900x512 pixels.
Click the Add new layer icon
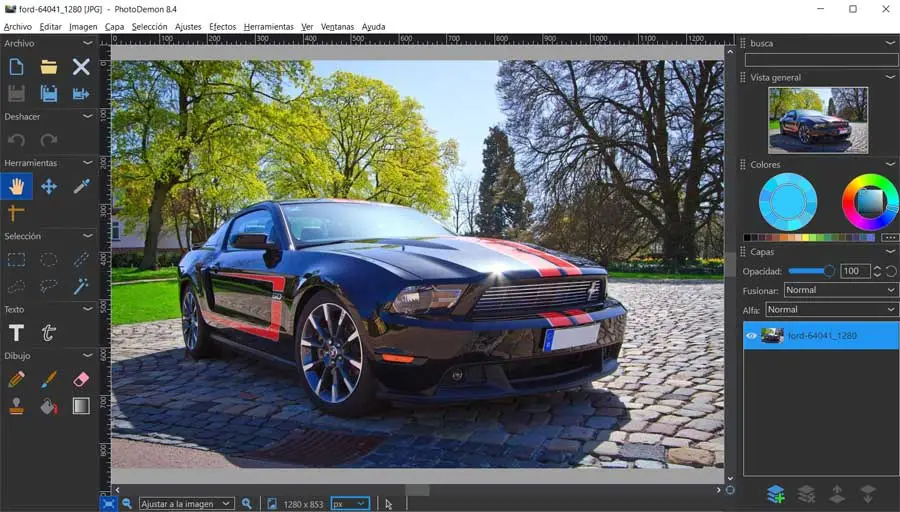coord(775,494)
